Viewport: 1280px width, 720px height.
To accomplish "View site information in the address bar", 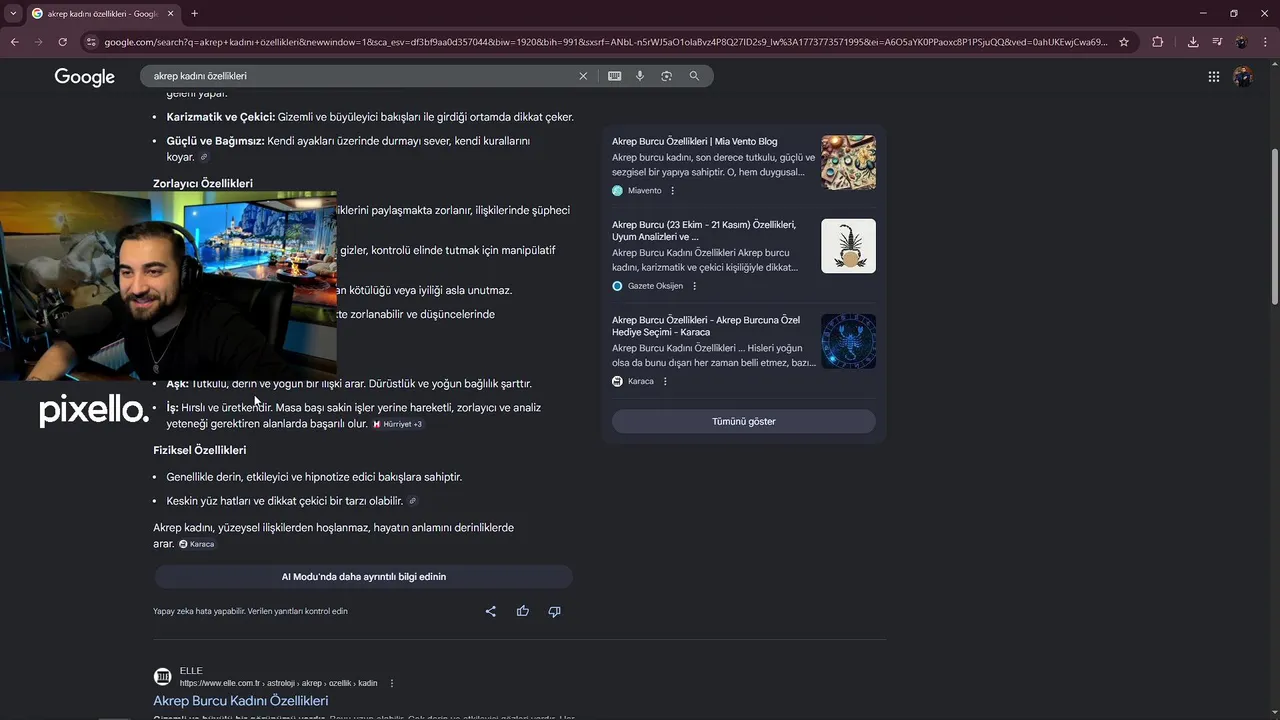I will 91,42.
